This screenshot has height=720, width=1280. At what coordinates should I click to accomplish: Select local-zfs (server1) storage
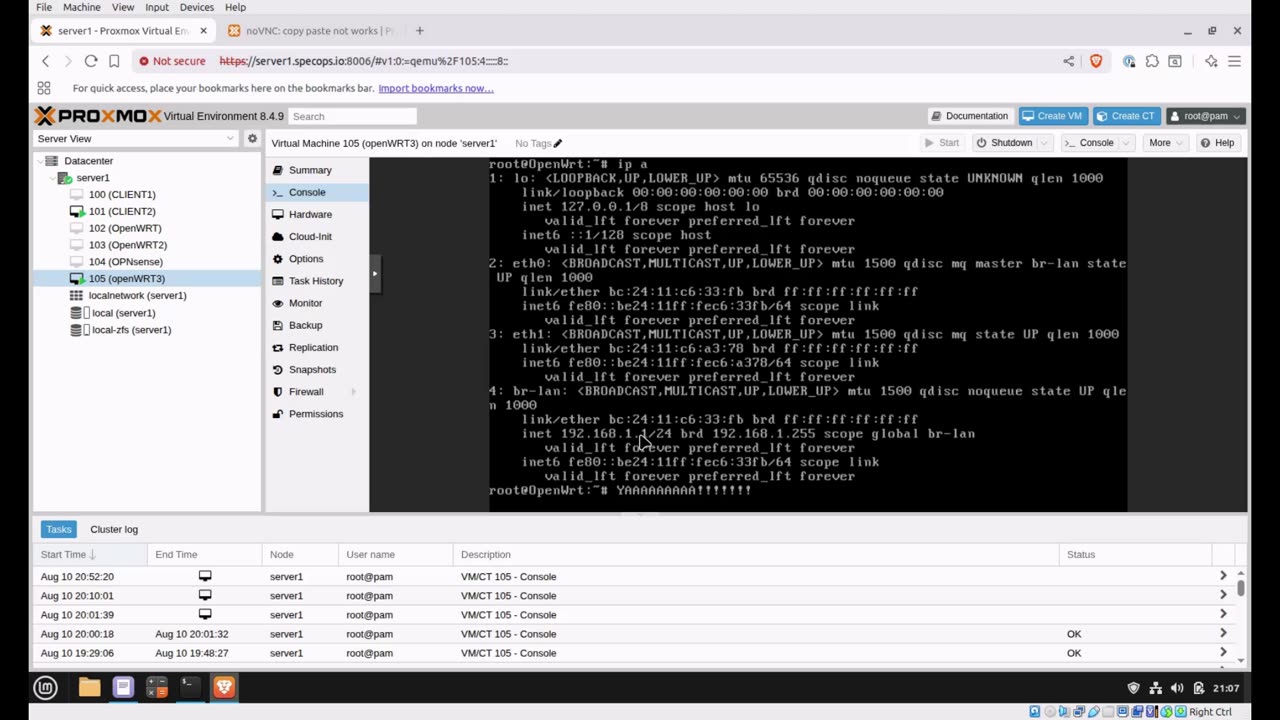click(131, 330)
